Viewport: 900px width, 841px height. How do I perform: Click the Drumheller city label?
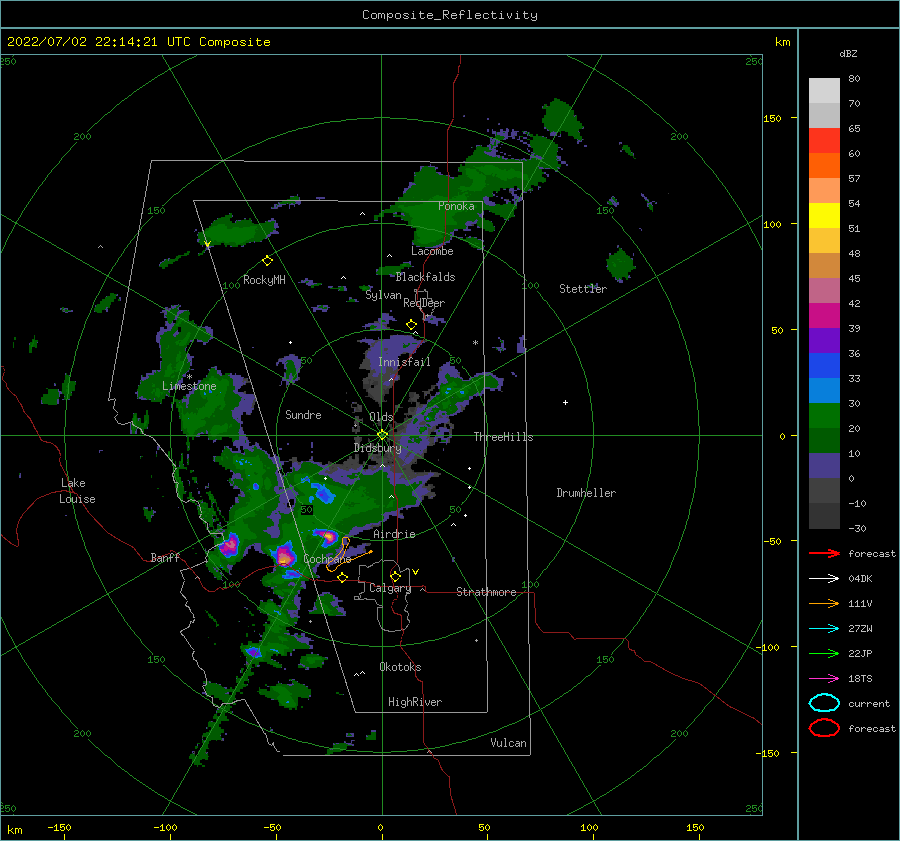(x=586, y=493)
